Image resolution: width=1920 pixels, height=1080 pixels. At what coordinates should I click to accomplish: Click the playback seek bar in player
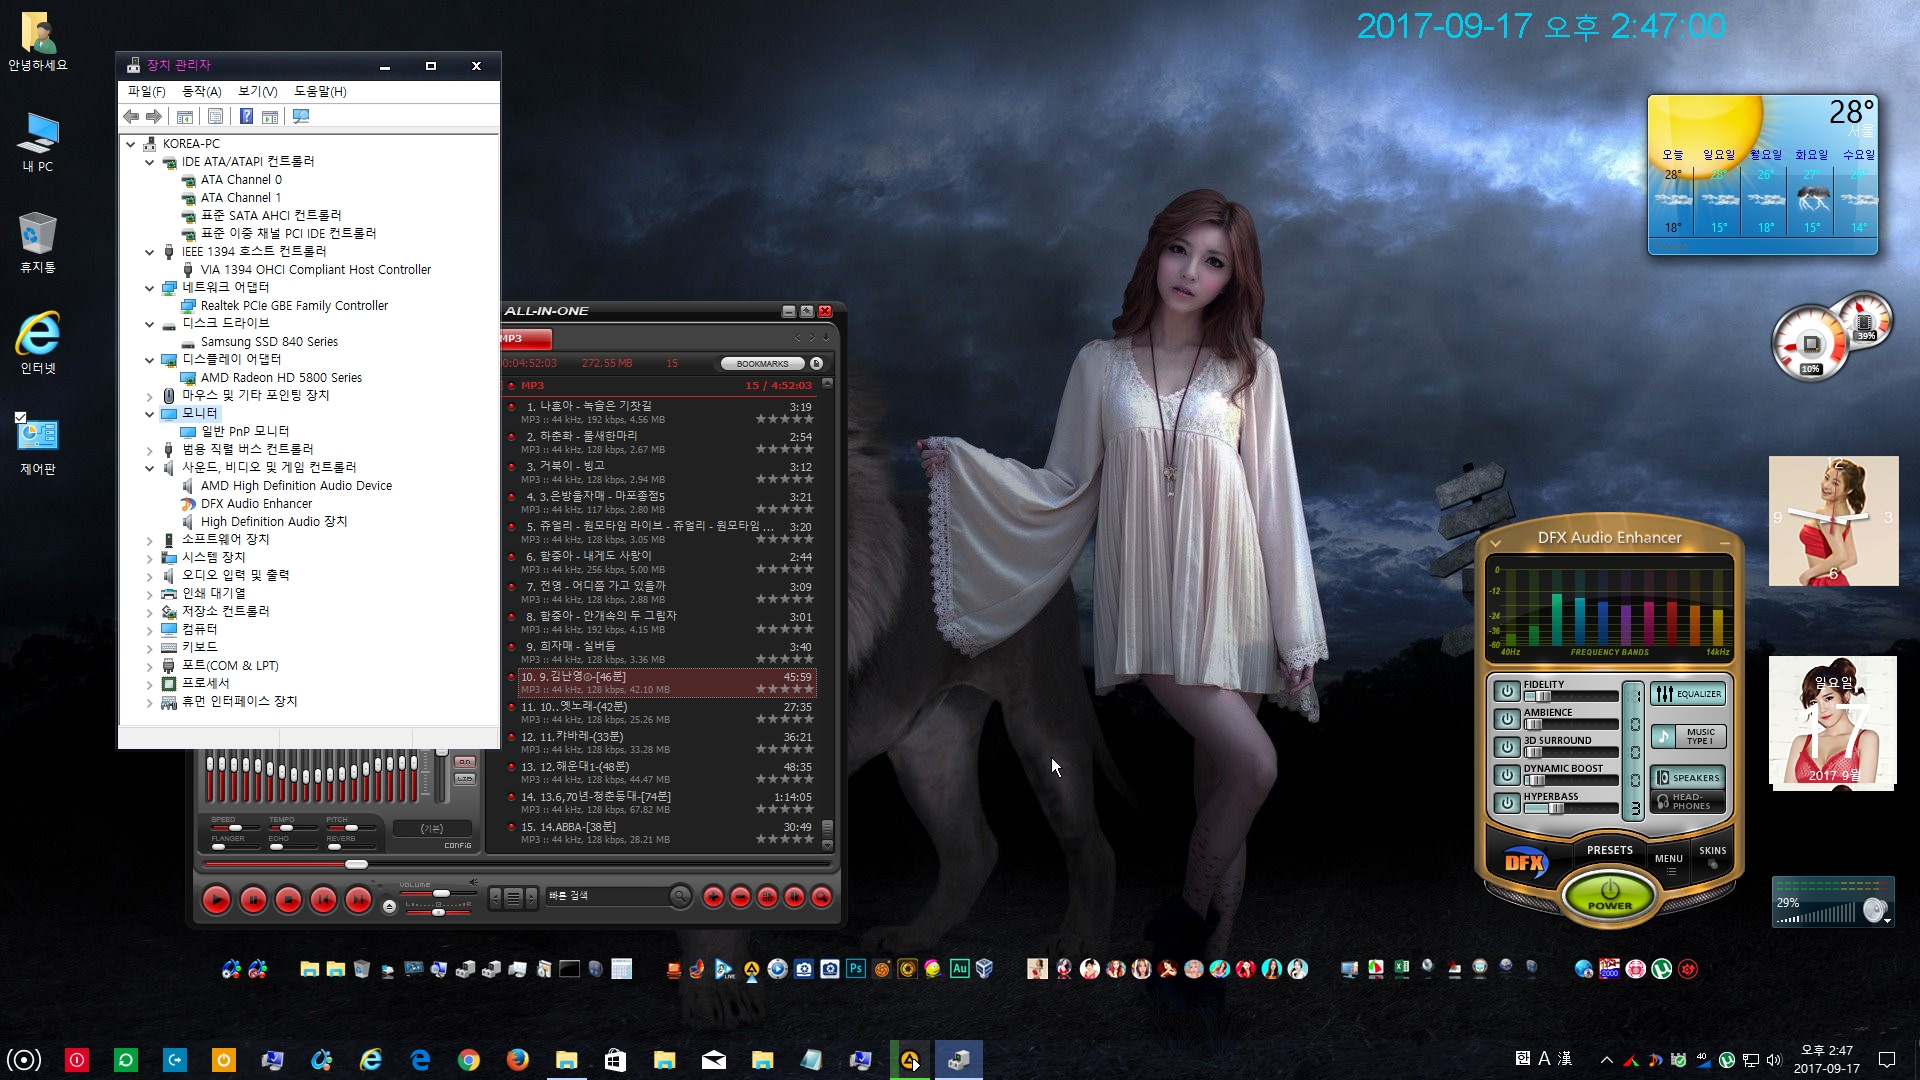coord(516,864)
